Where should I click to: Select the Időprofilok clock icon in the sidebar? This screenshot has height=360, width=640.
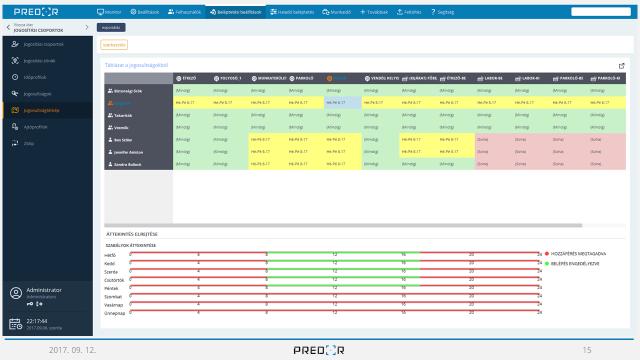pyautogui.click(x=15, y=77)
